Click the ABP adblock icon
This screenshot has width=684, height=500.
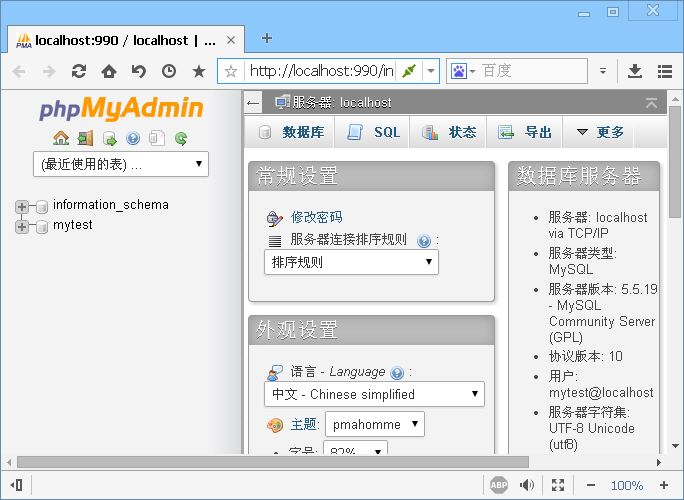tap(499, 485)
